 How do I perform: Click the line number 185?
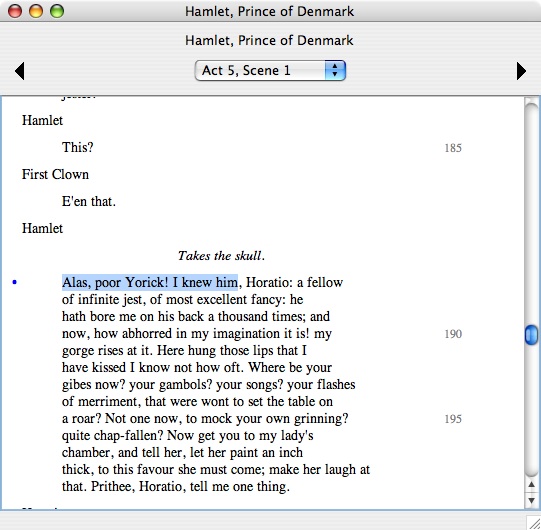pos(453,148)
